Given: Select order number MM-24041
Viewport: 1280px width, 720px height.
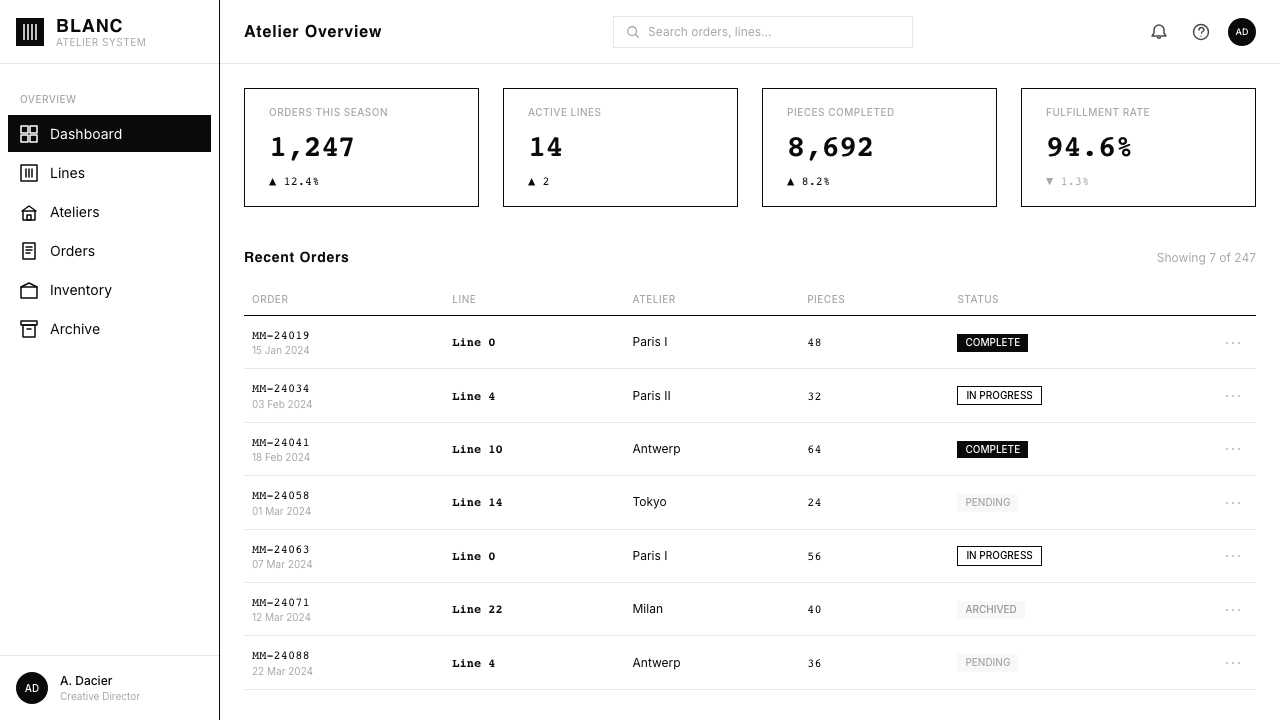Looking at the screenshot, I should coord(281,443).
